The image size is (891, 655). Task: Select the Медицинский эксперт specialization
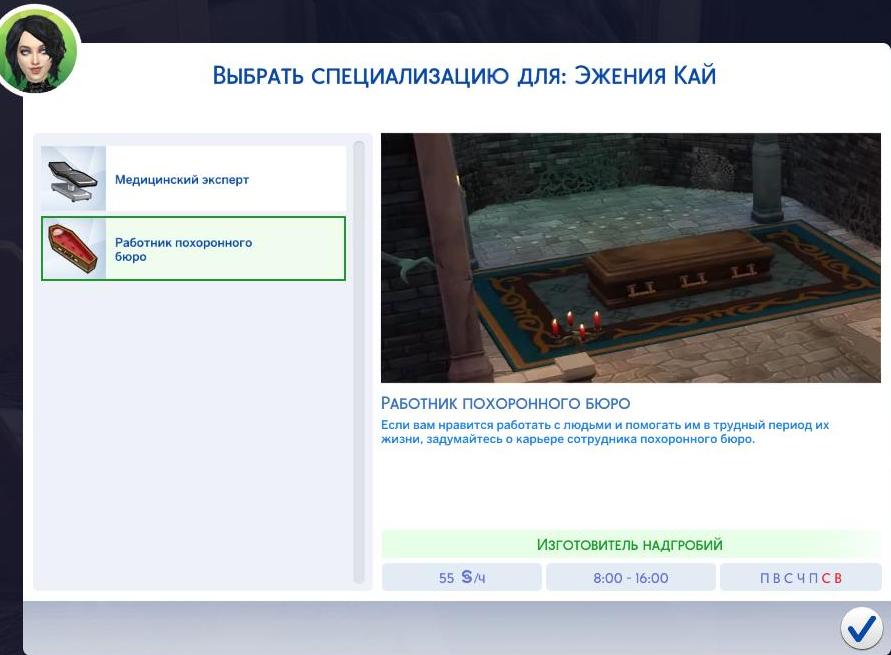193,178
